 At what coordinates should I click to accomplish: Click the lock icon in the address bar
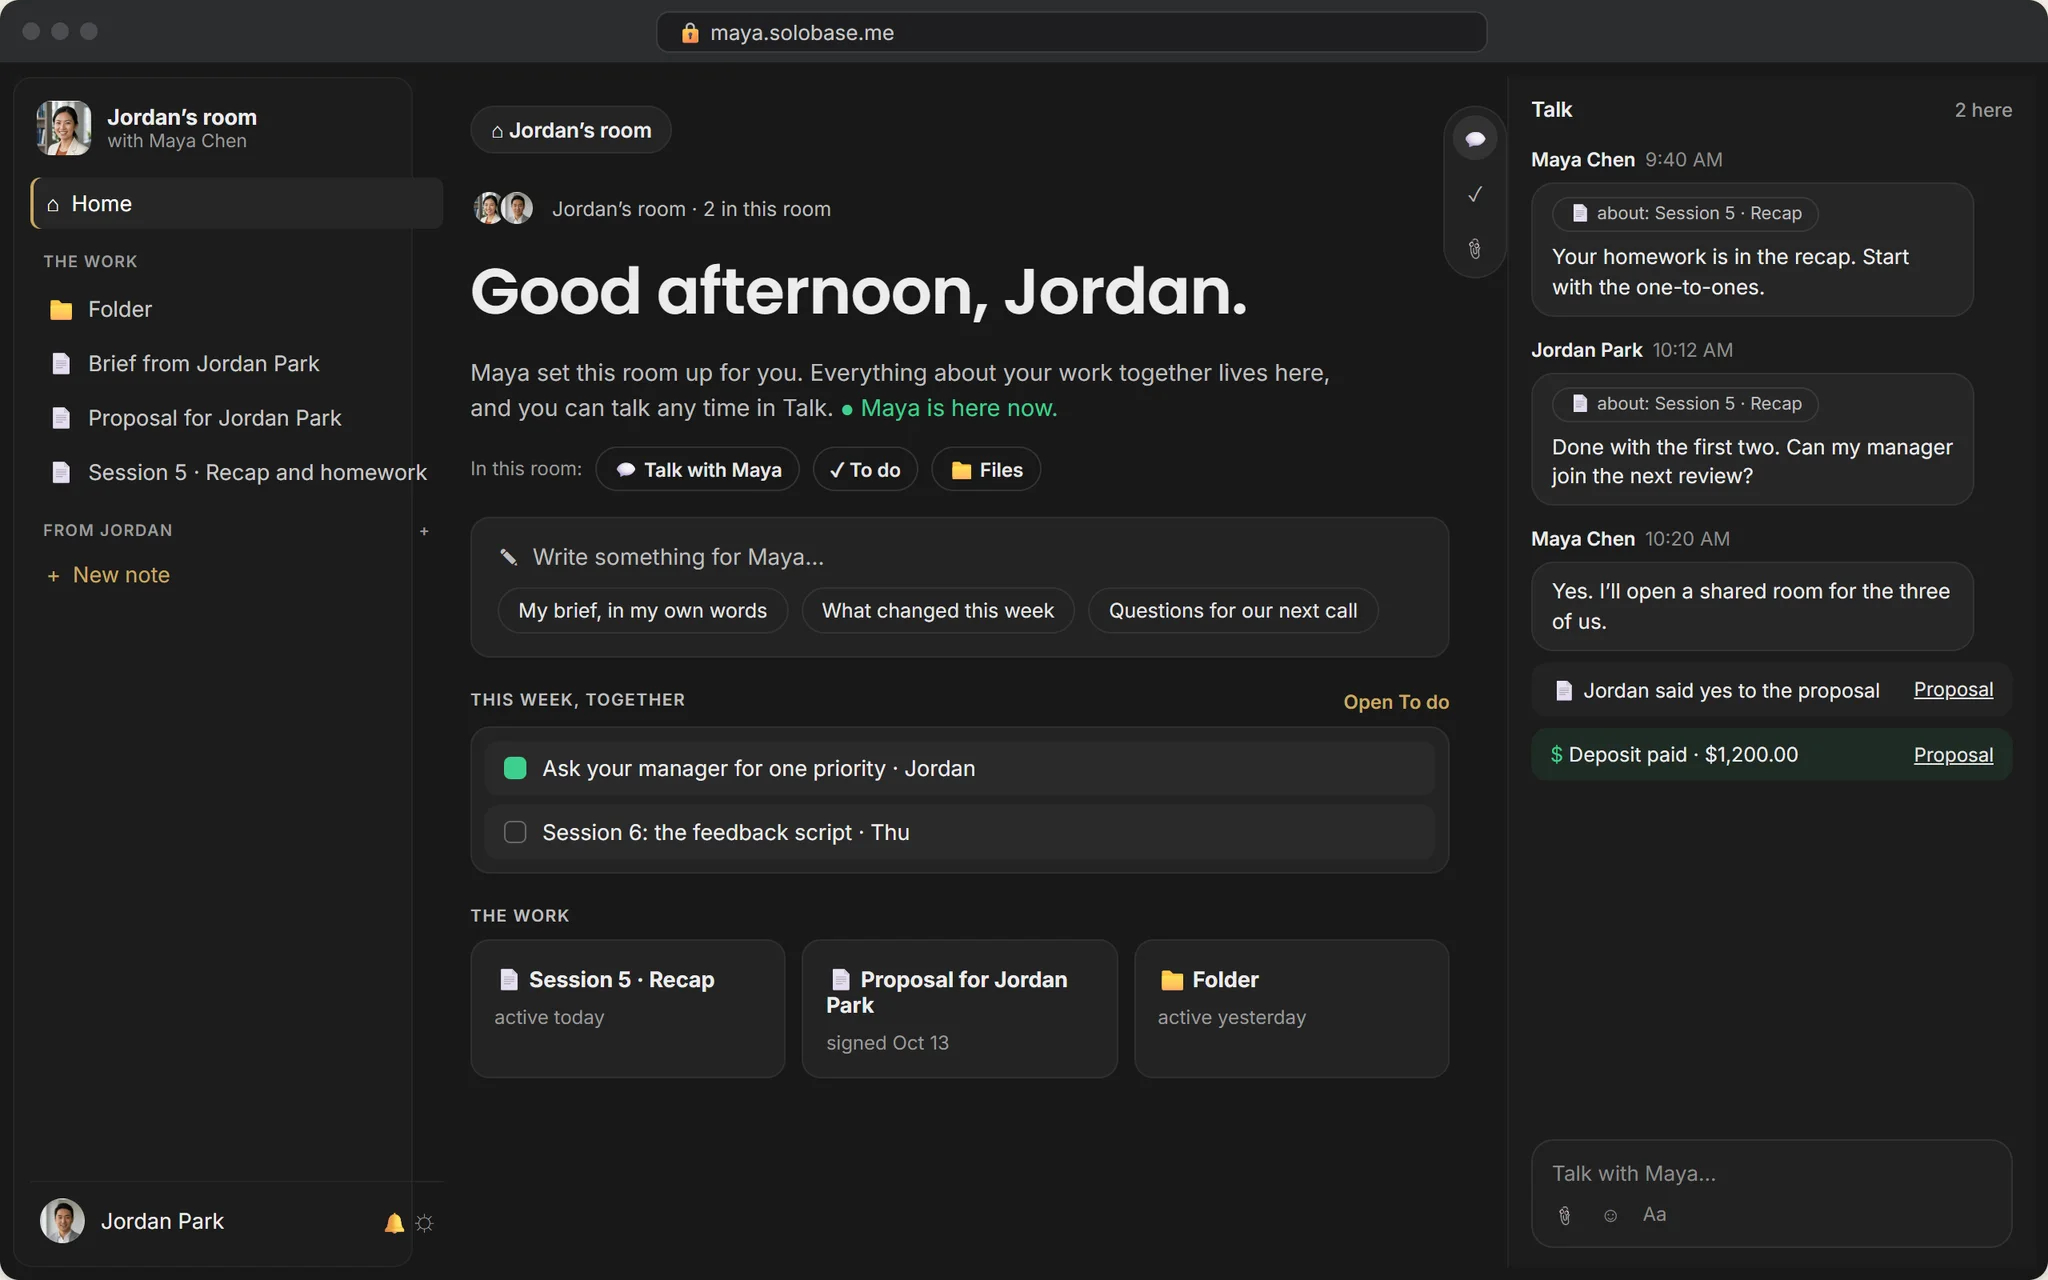click(x=690, y=33)
